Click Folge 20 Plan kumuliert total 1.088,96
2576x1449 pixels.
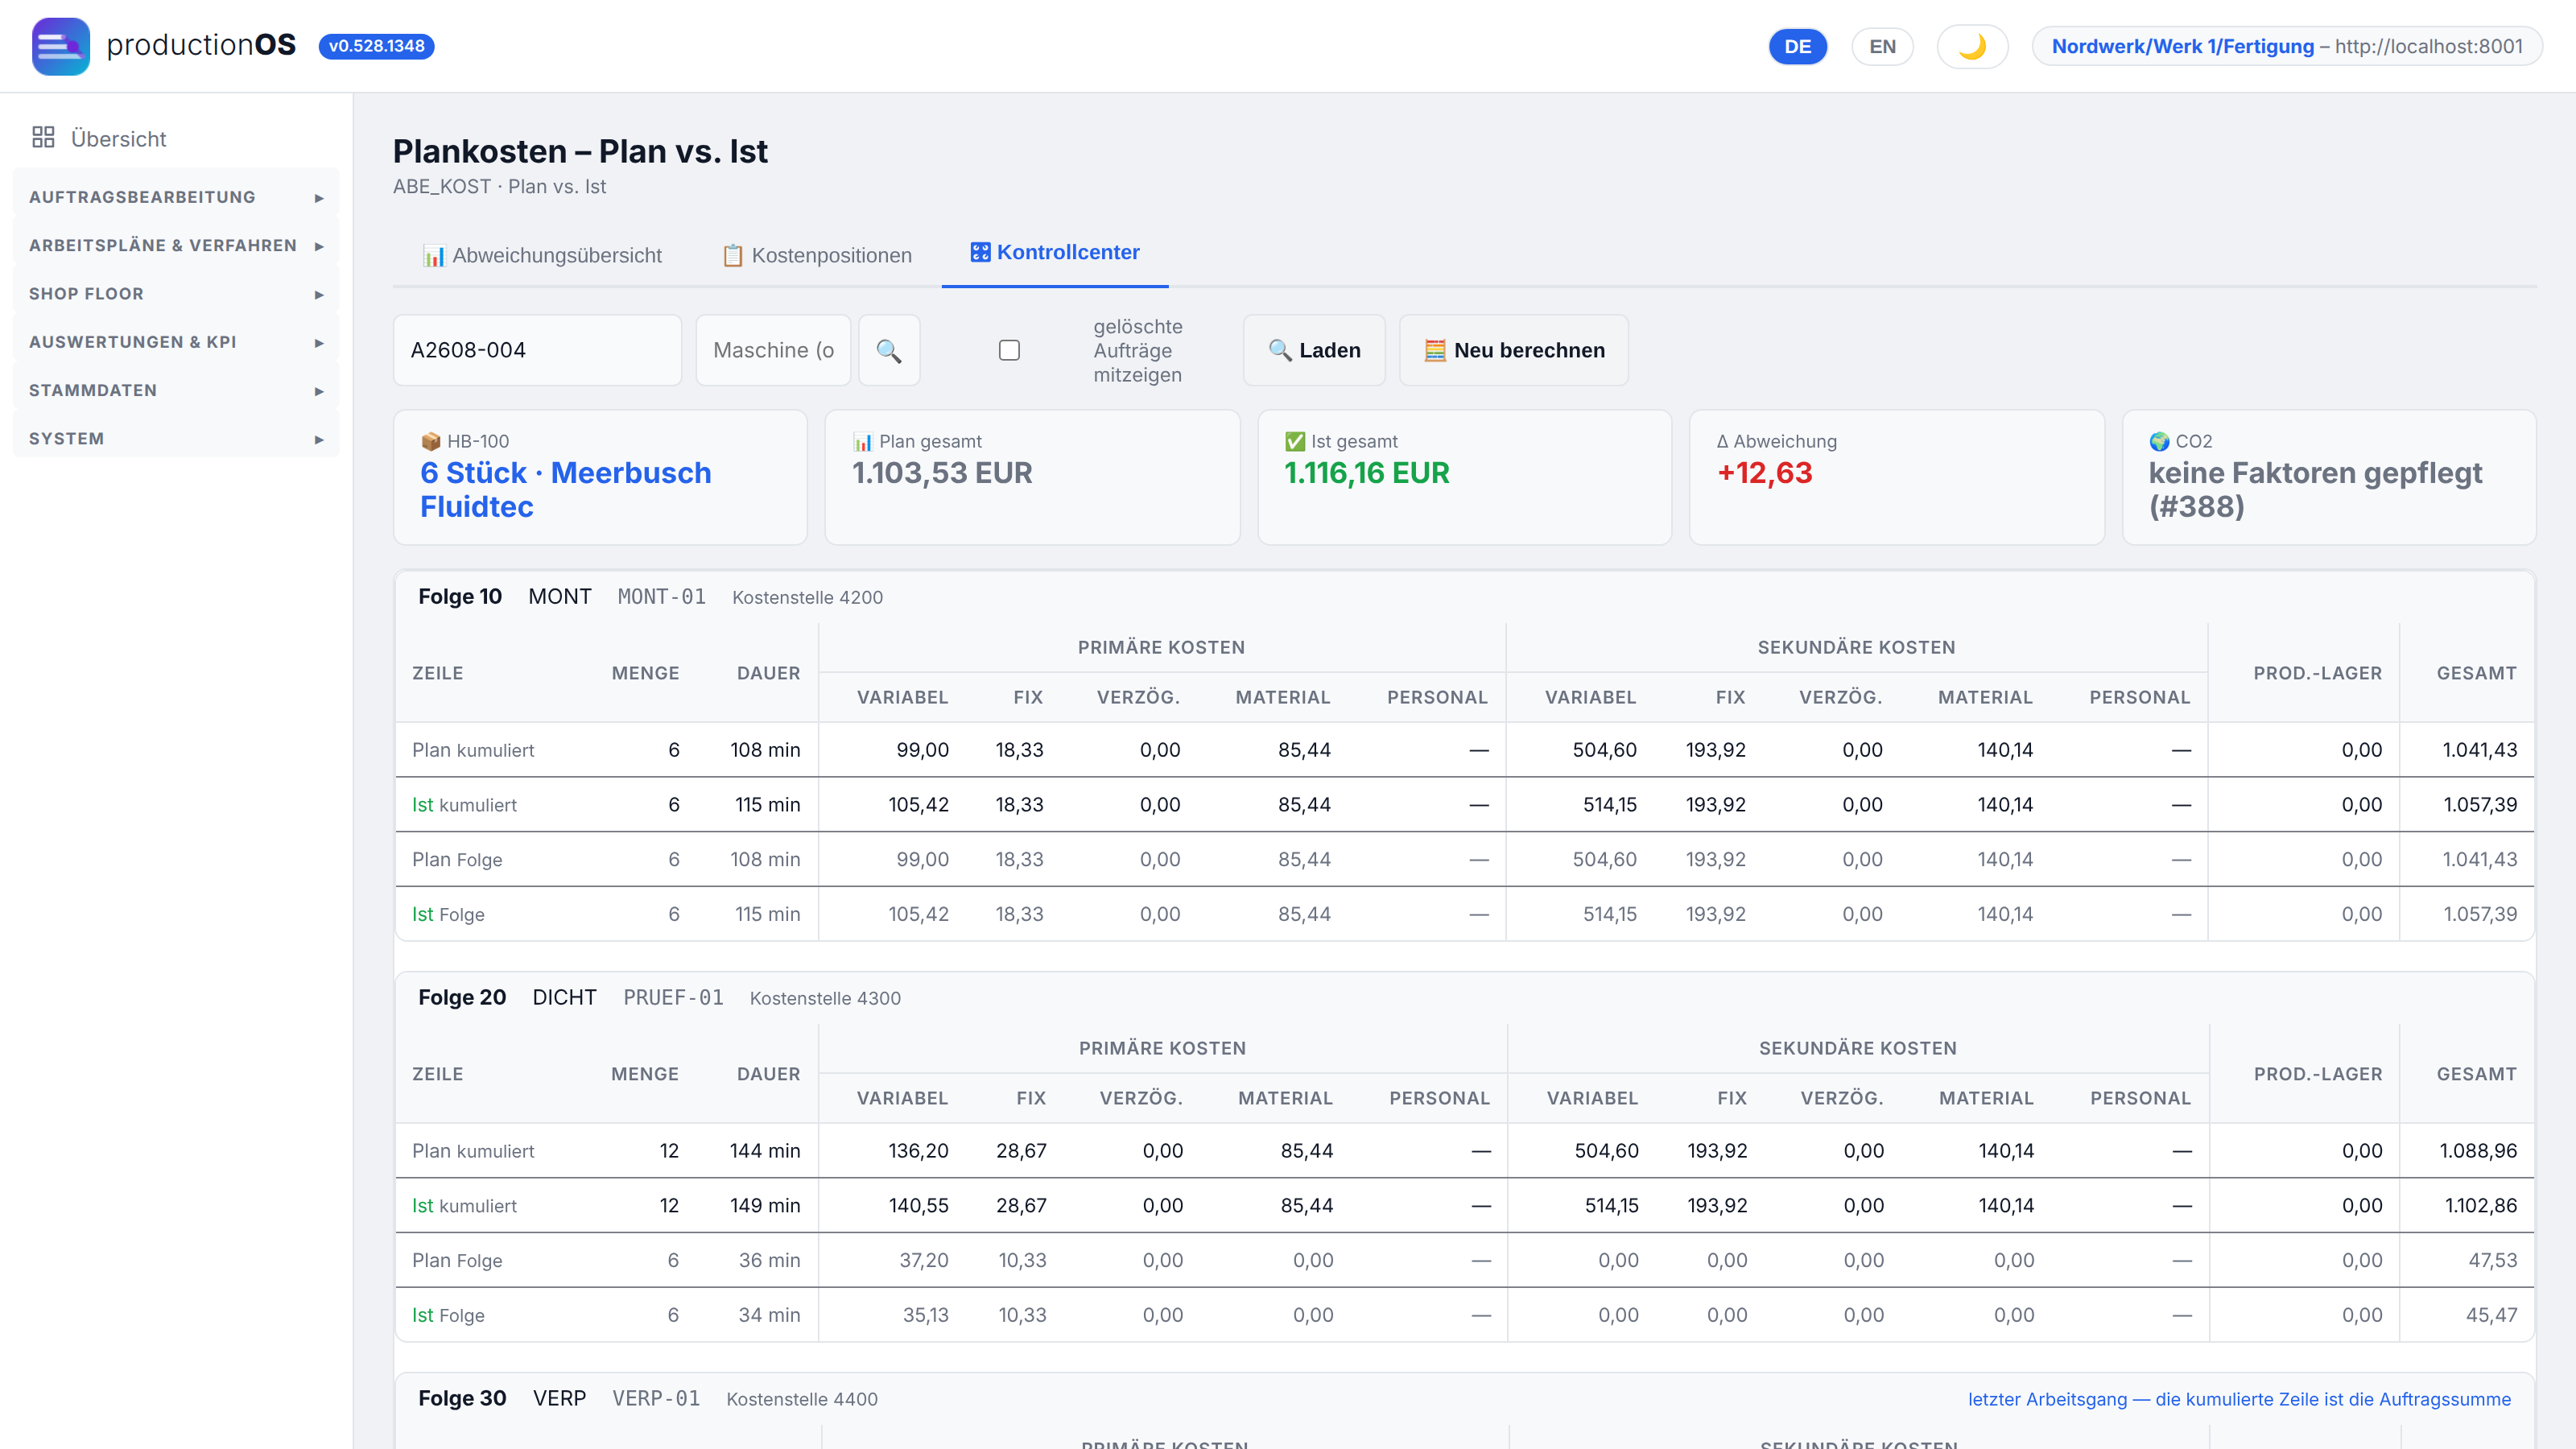[x=2478, y=1150]
